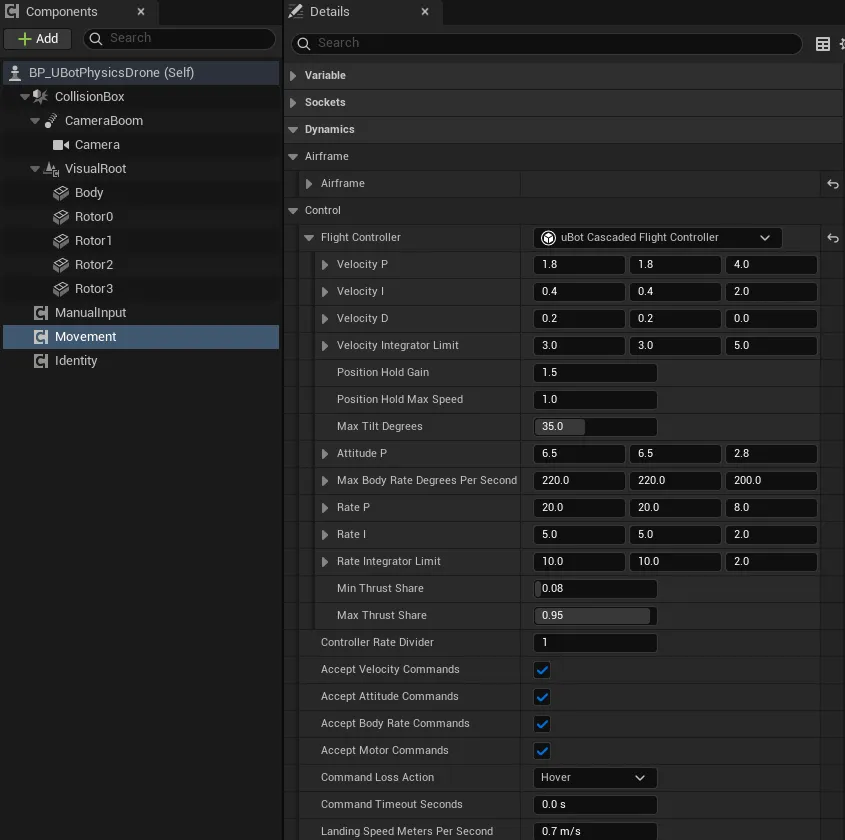Open the property matrix table view icon
This screenshot has height=840, width=845.
click(x=822, y=44)
